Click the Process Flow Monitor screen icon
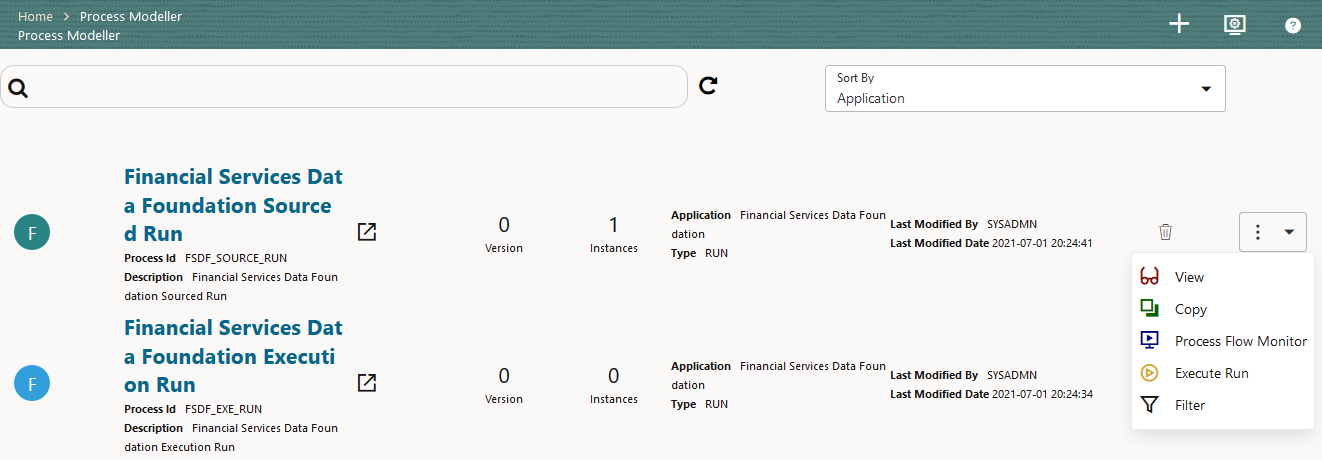The image size is (1322, 460). click(1149, 341)
